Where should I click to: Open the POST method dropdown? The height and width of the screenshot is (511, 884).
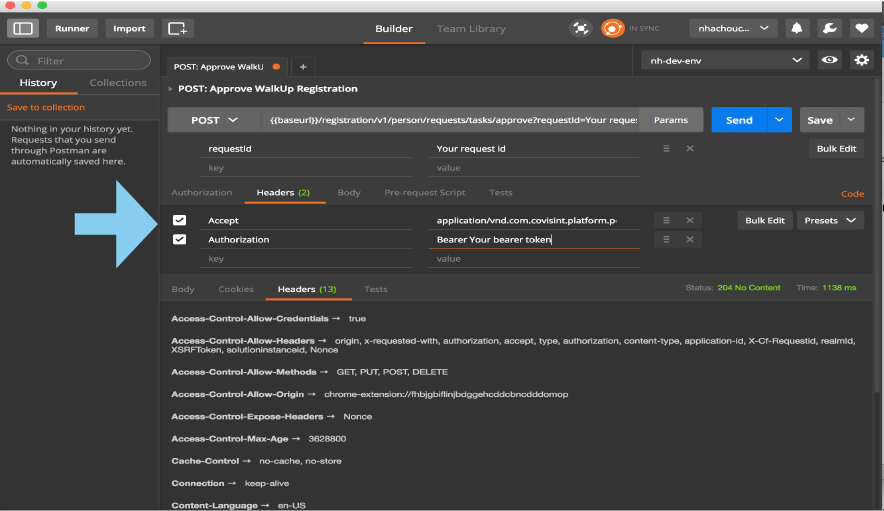214,120
